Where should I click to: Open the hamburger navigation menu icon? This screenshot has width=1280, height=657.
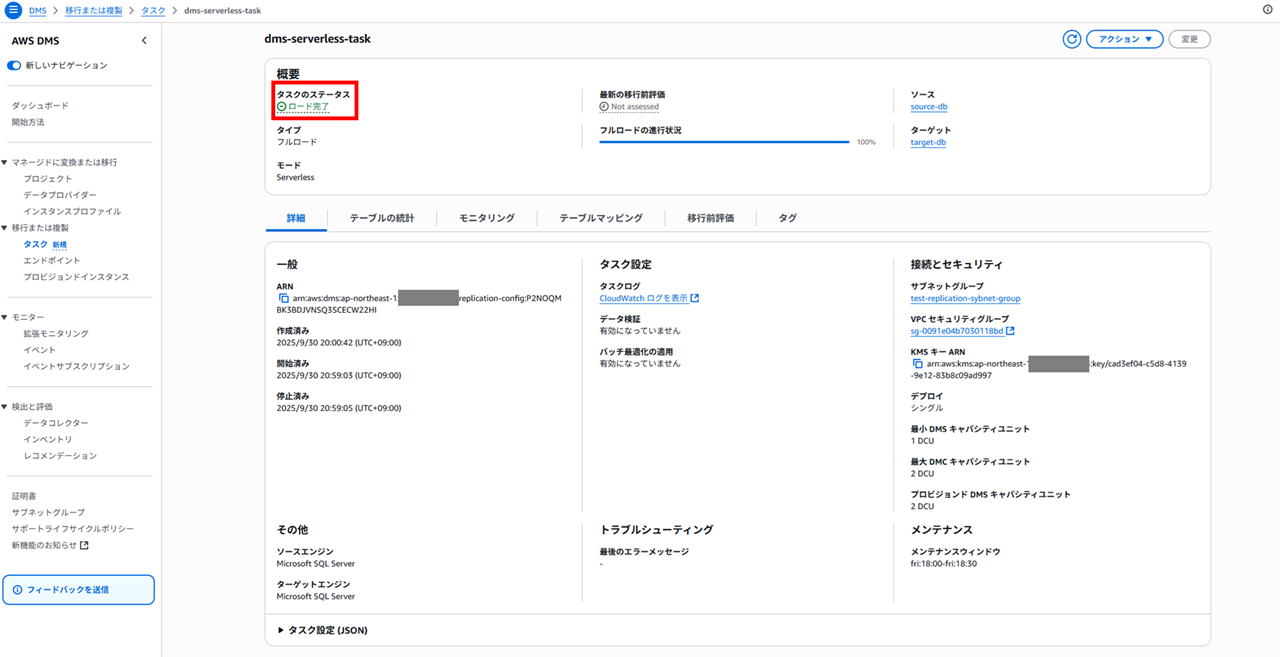pos(13,9)
